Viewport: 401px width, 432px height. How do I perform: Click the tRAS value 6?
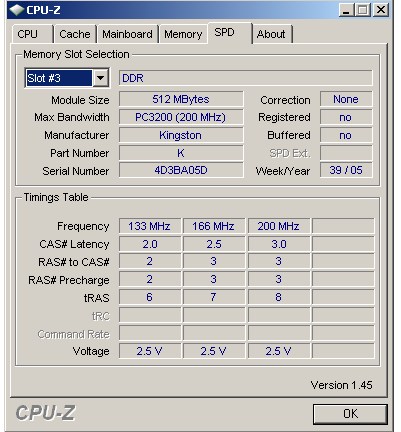click(x=150, y=297)
